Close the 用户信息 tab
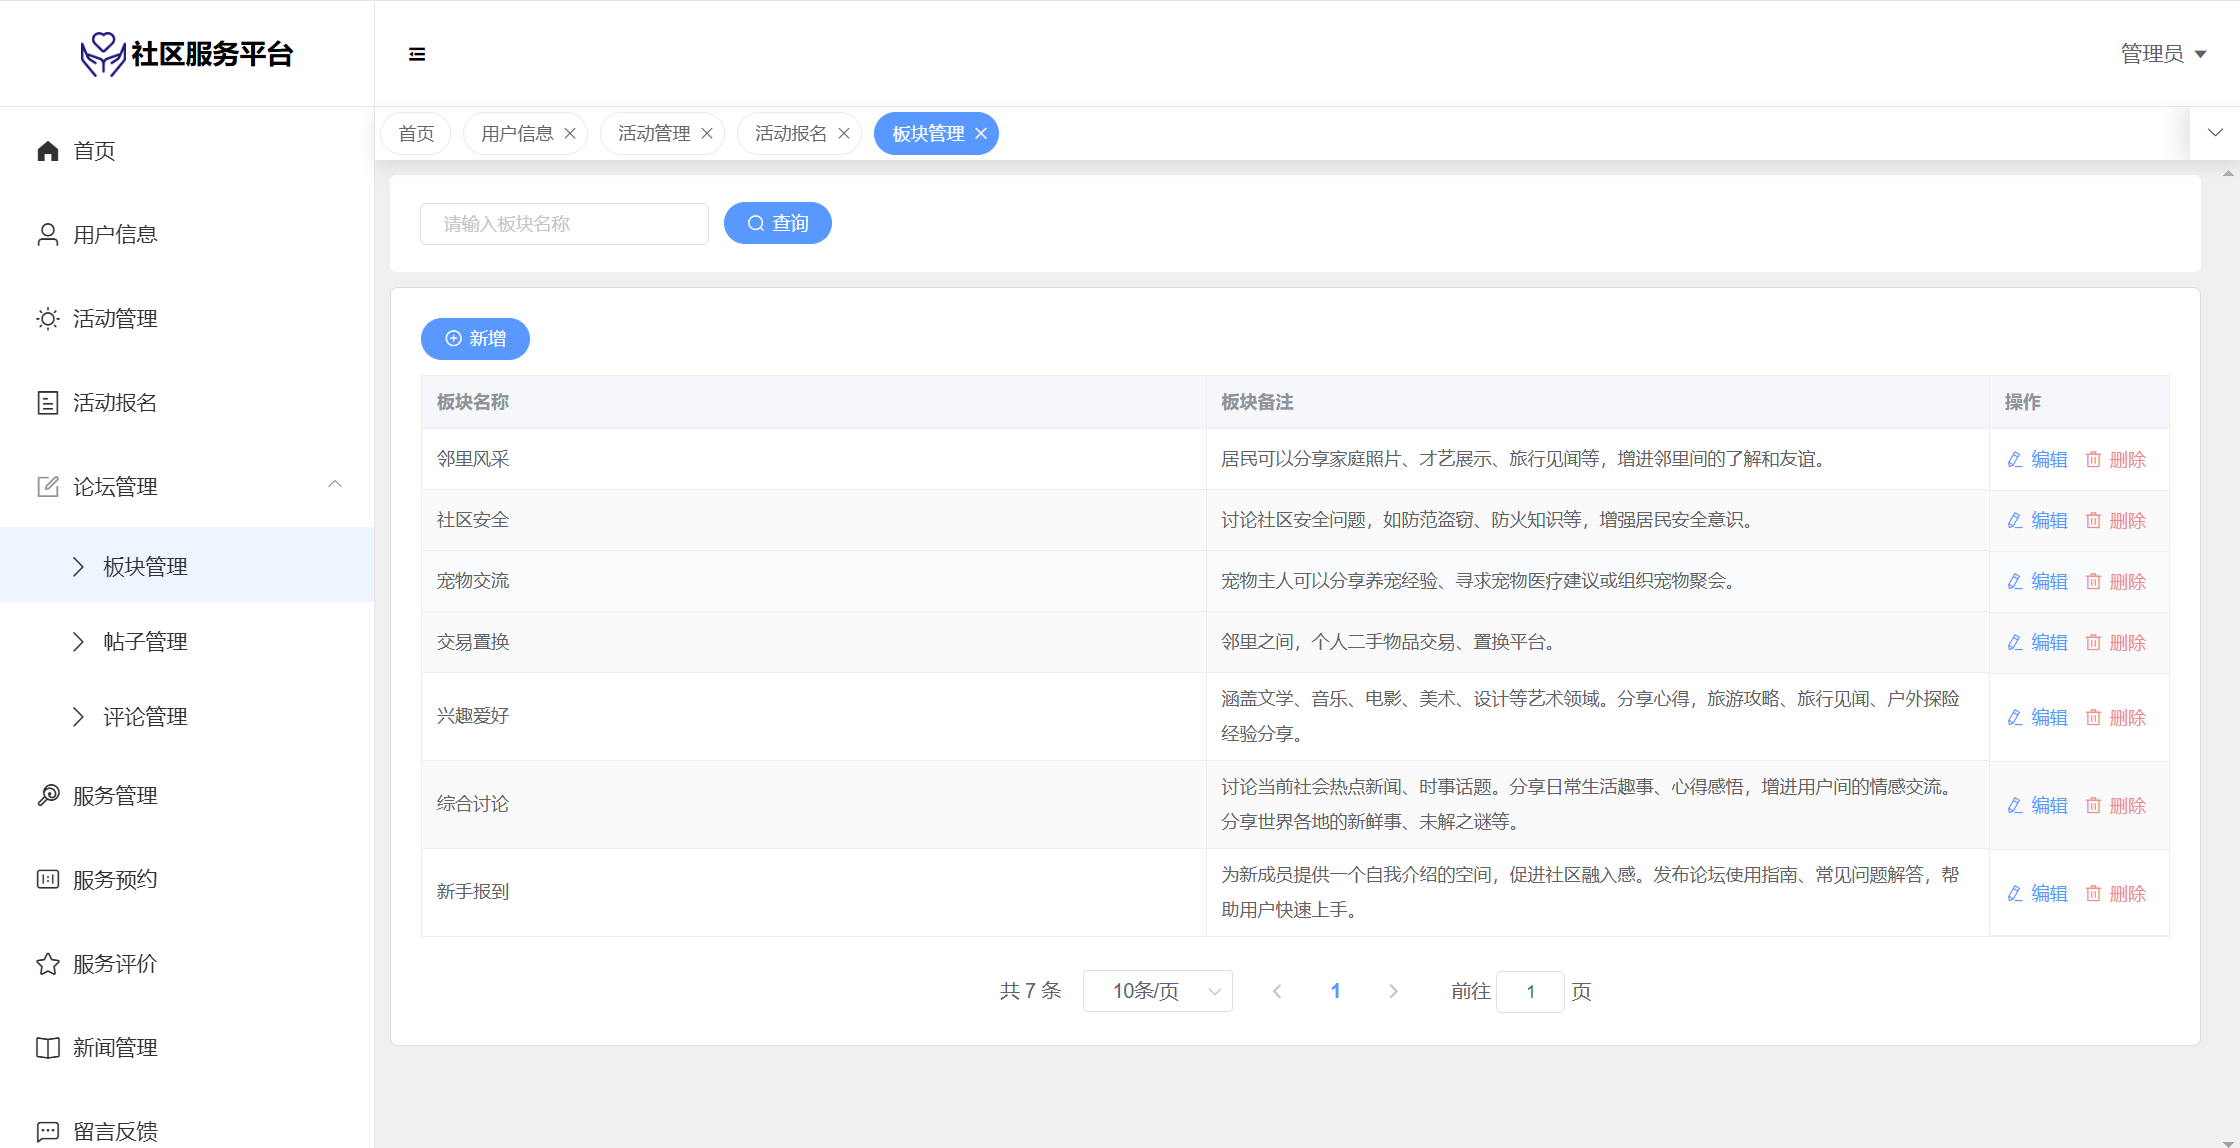The height and width of the screenshot is (1148, 2240). click(x=570, y=134)
